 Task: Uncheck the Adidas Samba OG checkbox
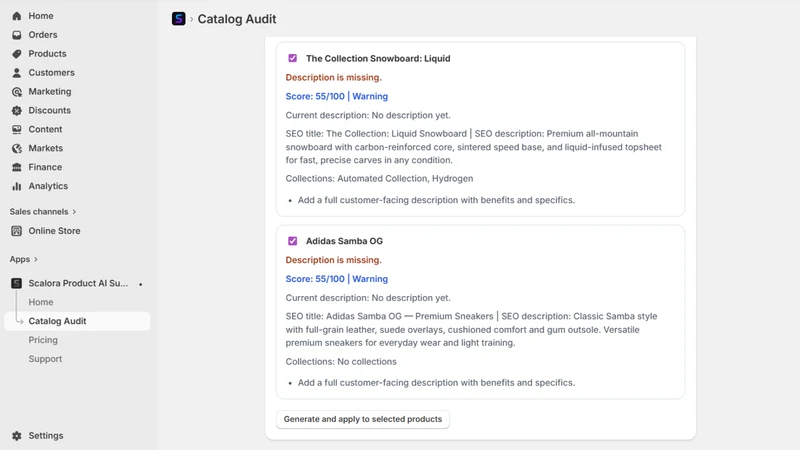coord(292,241)
